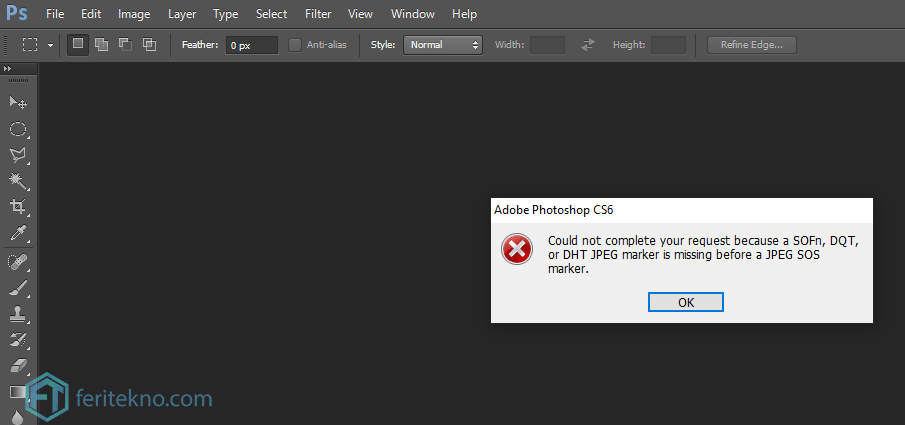Open the Style dropdown set to Normal
The width and height of the screenshot is (905, 425).
click(x=443, y=44)
